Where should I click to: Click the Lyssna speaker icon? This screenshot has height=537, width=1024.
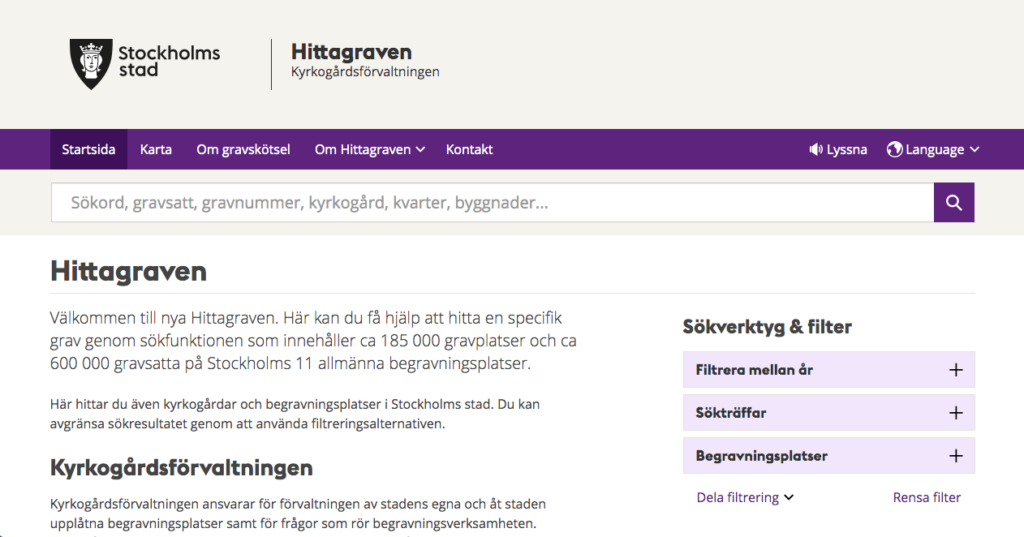click(816, 150)
